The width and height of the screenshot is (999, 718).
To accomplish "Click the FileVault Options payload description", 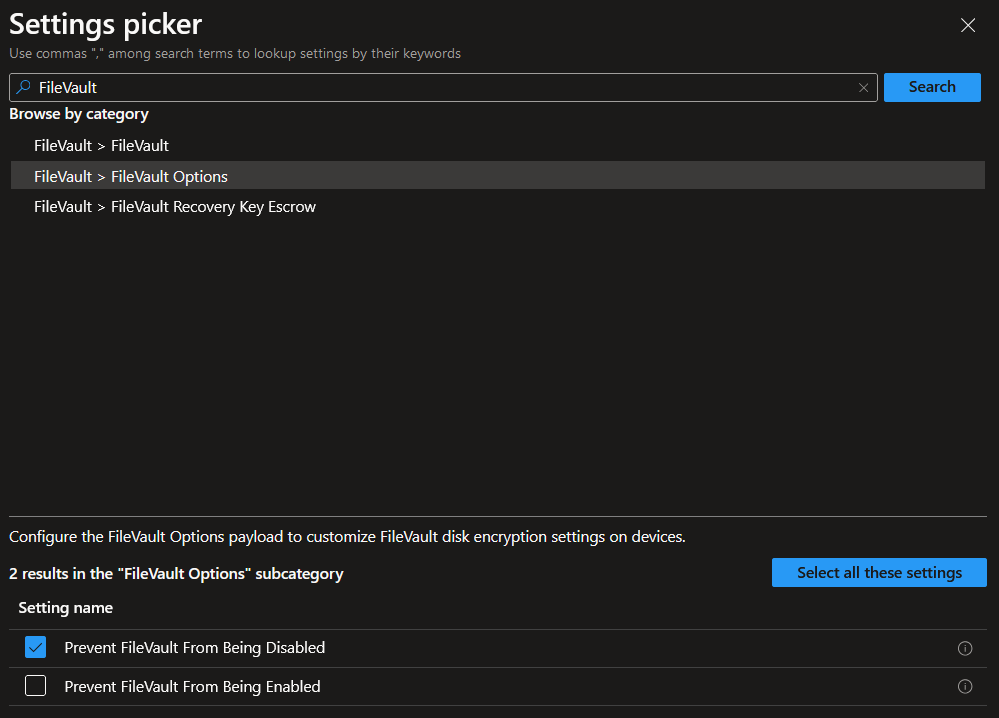I will click(347, 537).
